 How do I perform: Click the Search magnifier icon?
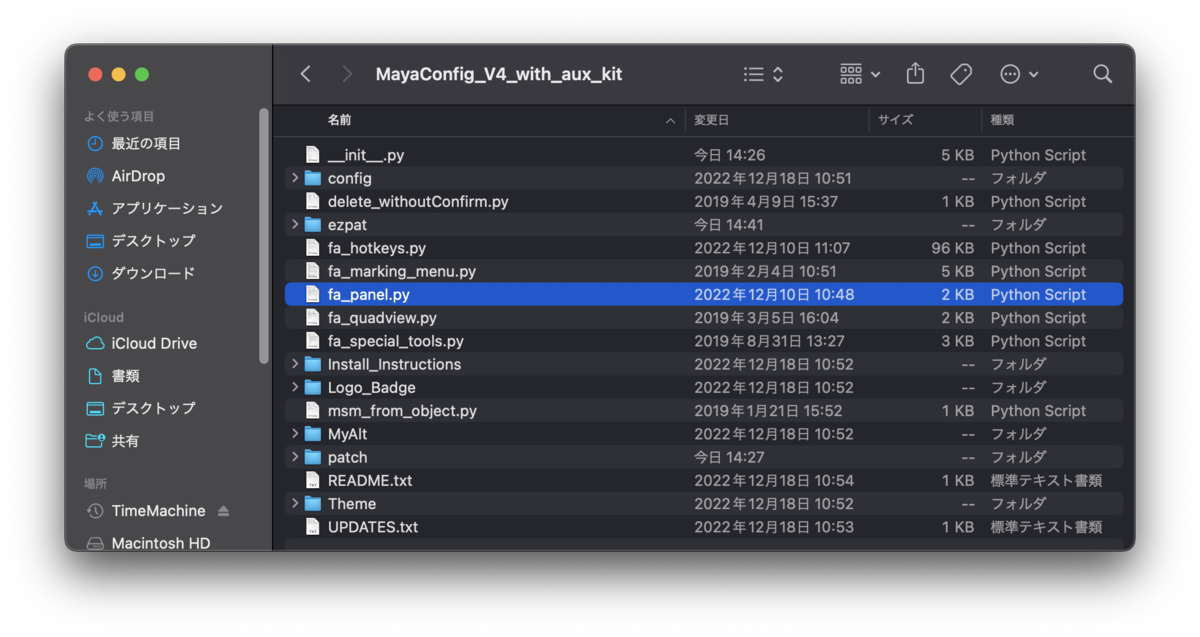pyautogui.click(x=1102, y=74)
